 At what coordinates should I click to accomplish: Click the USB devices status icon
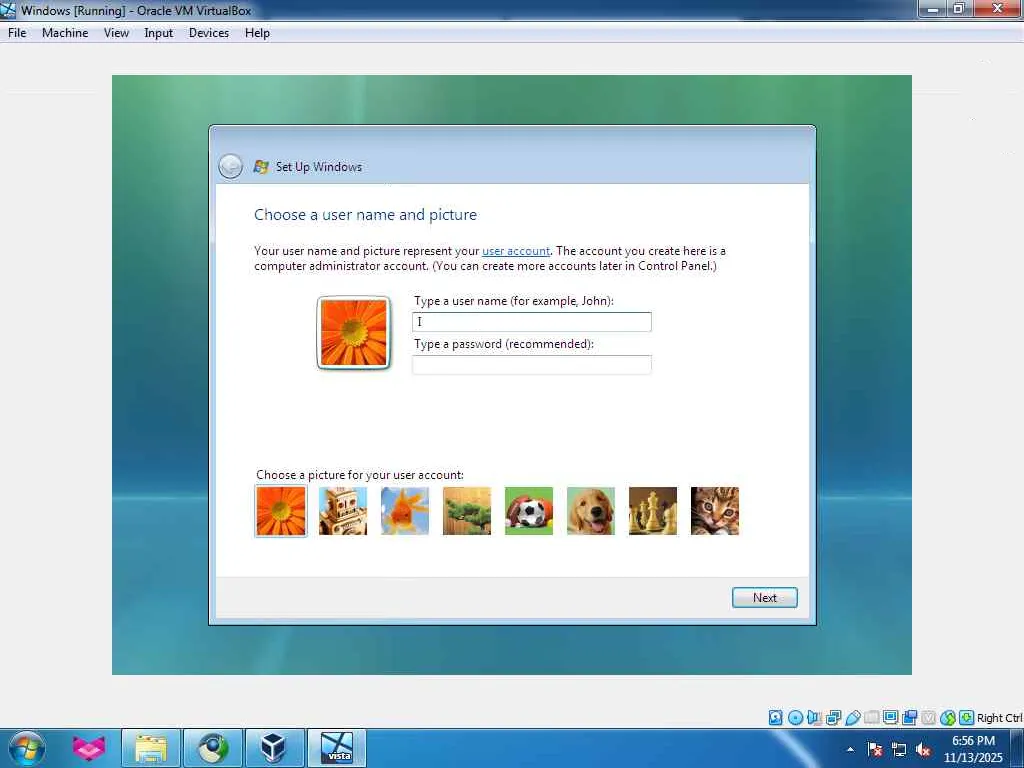pos(852,718)
